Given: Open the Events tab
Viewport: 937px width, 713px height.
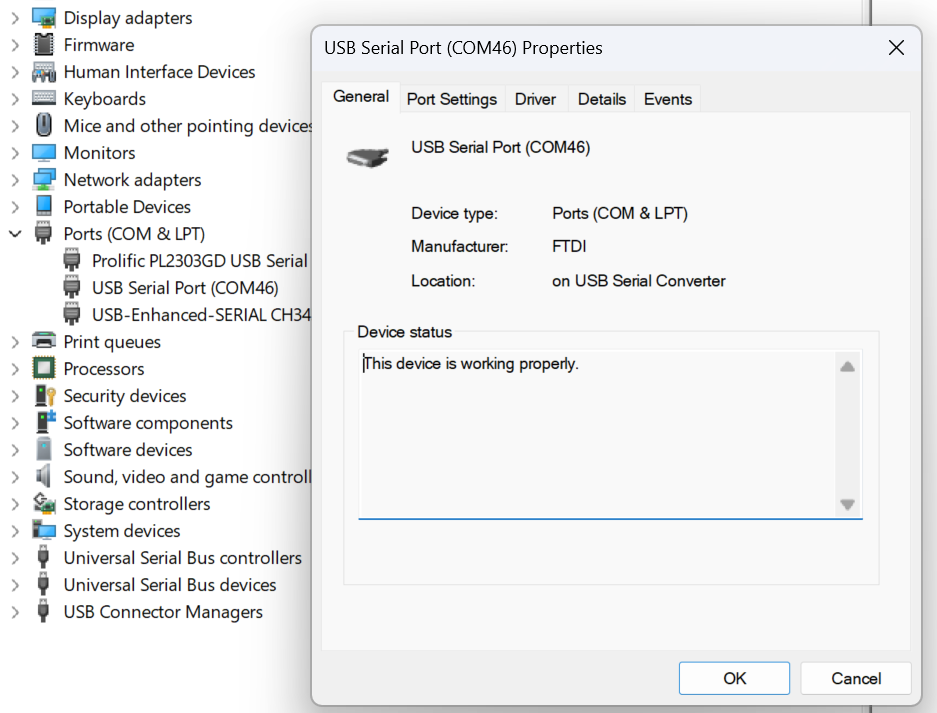Looking at the screenshot, I should click(667, 99).
